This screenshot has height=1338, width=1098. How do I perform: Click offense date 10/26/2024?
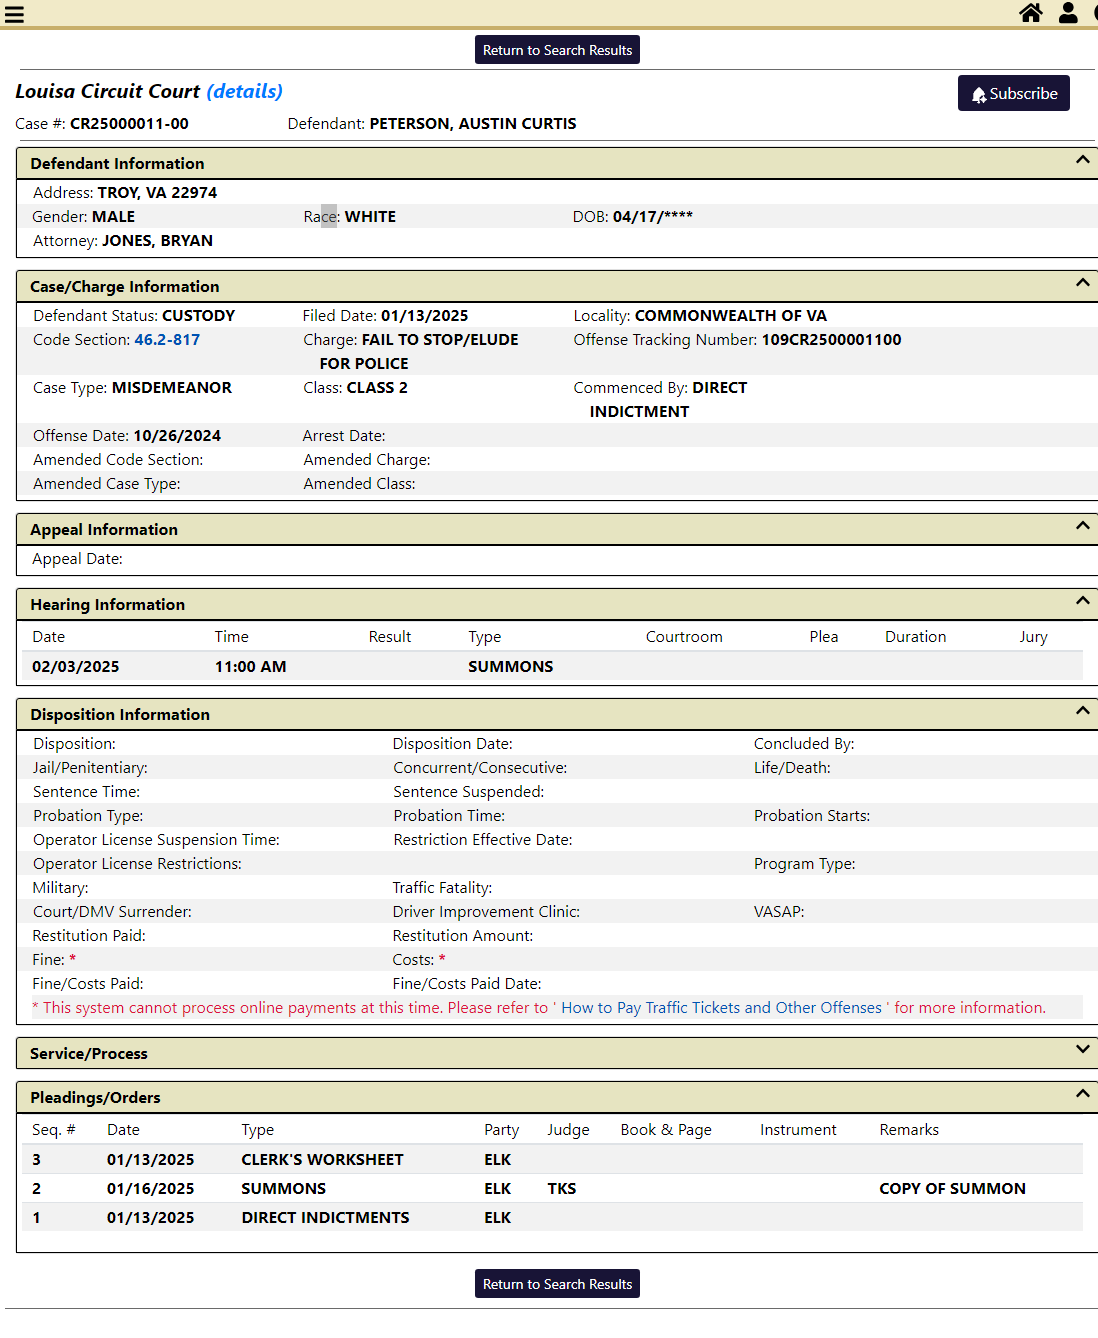click(177, 436)
